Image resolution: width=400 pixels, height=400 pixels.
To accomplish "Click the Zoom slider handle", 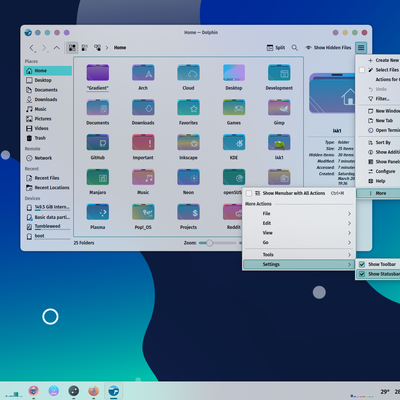I will 209,243.
